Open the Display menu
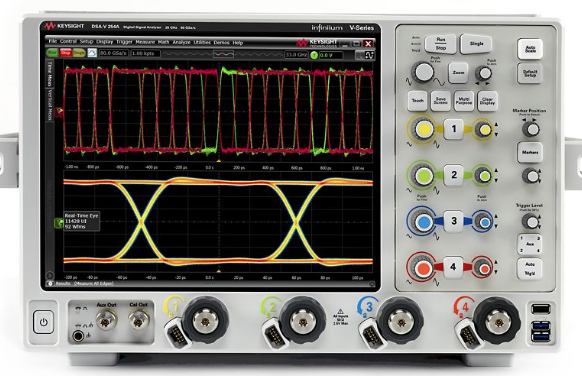Image resolution: width=582 pixels, height=376 pixels. (105, 42)
